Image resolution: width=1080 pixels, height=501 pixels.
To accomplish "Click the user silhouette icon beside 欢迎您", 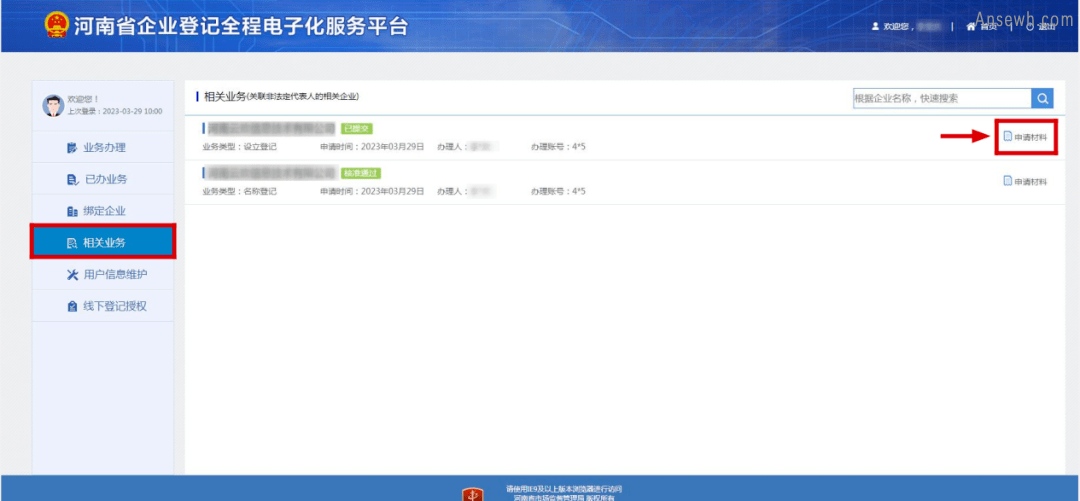I will [x=875, y=27].
